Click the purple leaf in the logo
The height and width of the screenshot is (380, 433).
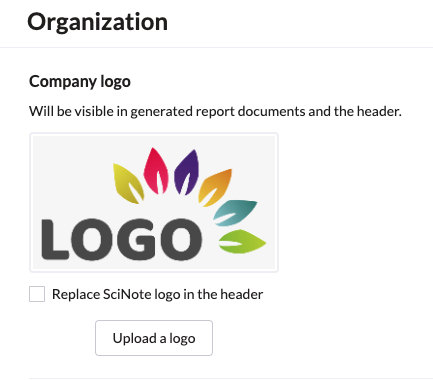click(x=186, y=172)
